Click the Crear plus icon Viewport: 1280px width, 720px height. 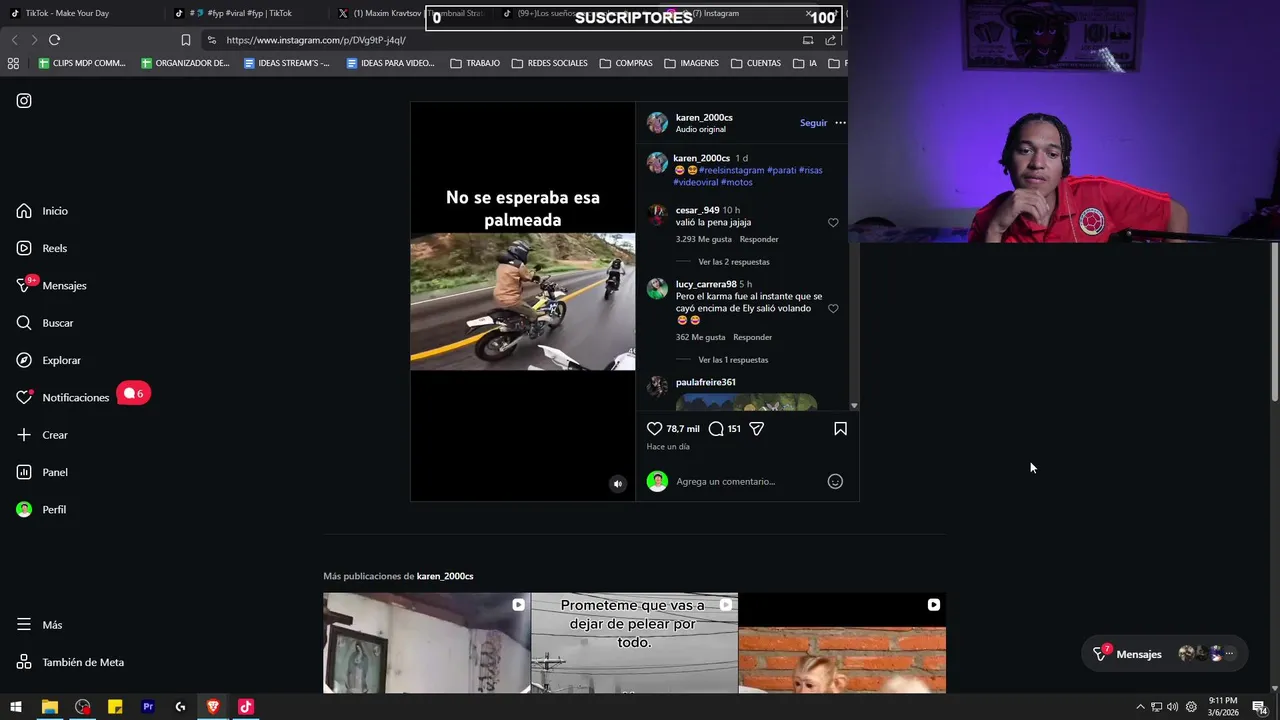click(x=24, y=435)
